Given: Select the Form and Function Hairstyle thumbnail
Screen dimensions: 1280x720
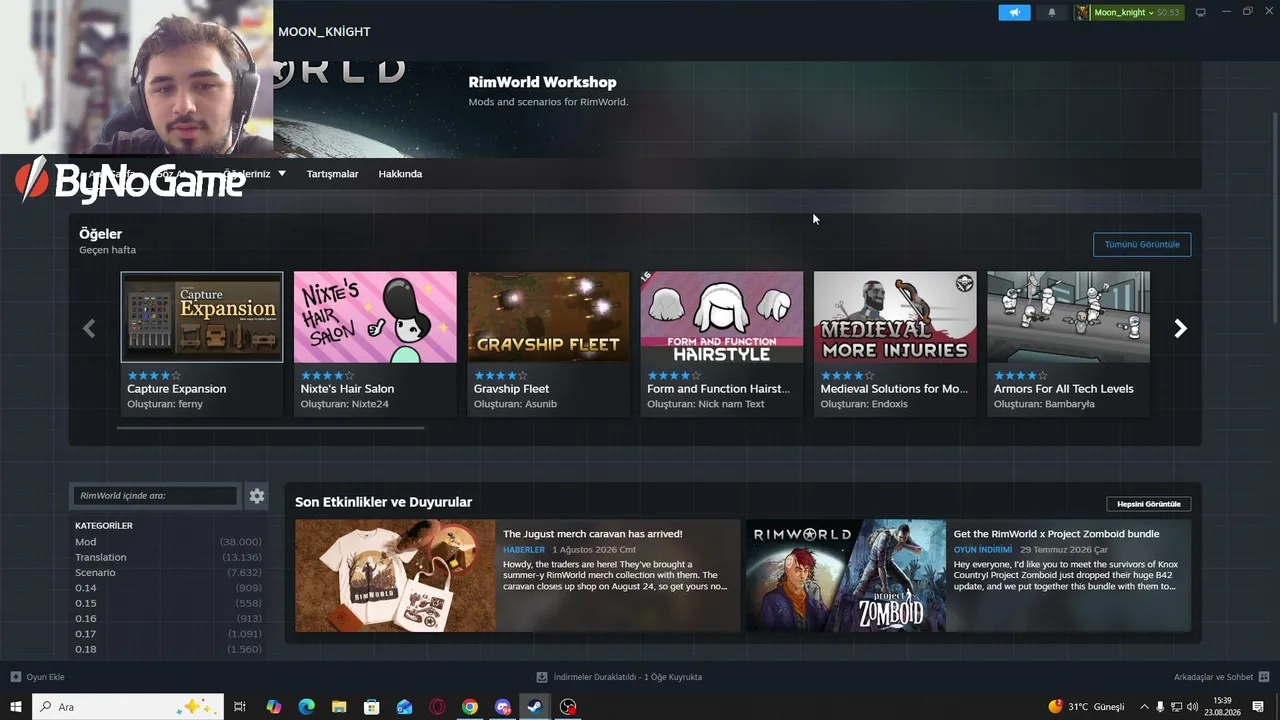Looking at the screenshot, I should point(722,317).
